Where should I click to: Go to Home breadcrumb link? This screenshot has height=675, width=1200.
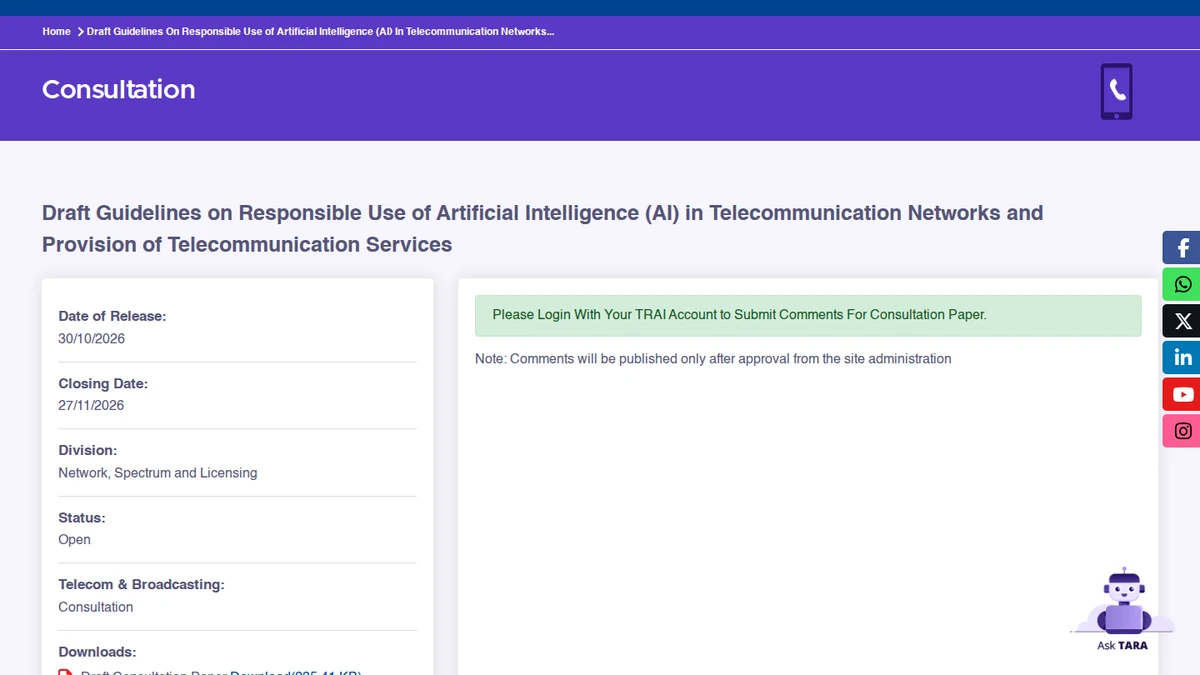tap(56, 32)
